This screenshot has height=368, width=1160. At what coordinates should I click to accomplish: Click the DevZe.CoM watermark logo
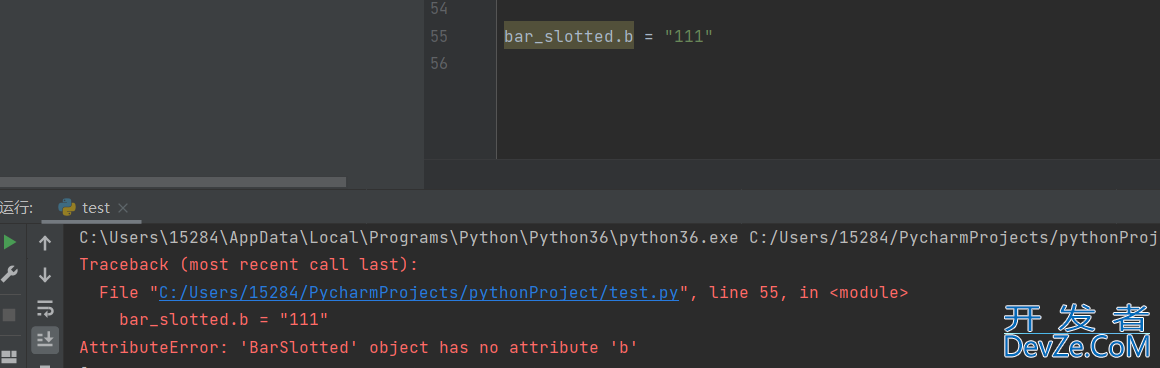(x=1076, y=332)
